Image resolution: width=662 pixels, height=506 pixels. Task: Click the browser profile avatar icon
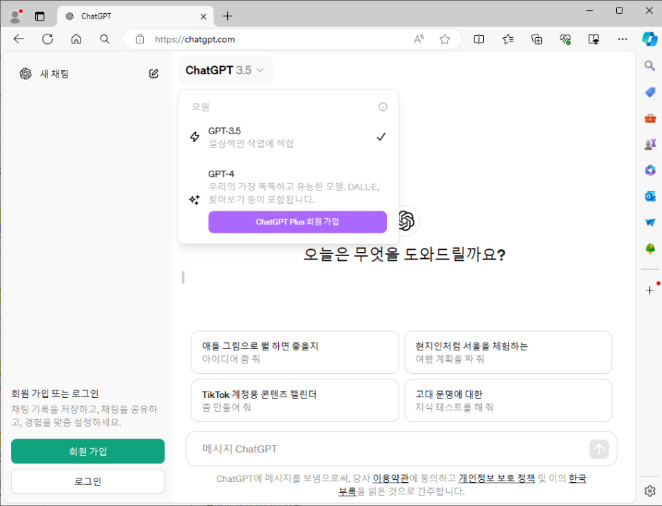click(x=15, y=16)
